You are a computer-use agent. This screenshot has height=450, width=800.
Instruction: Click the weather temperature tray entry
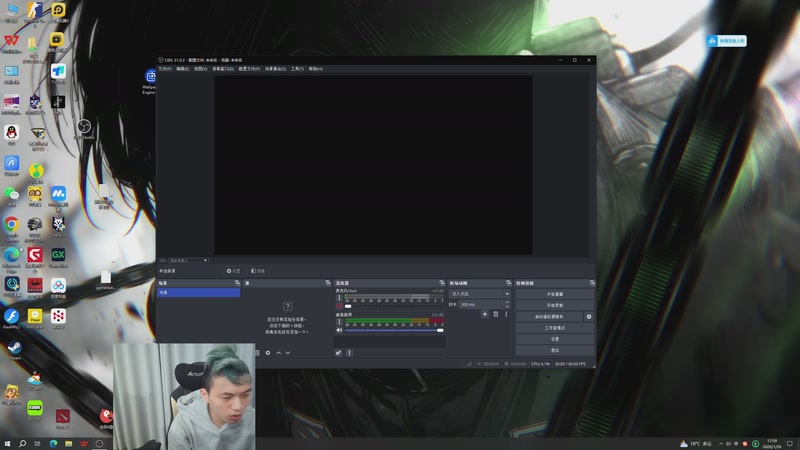(695, 444)
